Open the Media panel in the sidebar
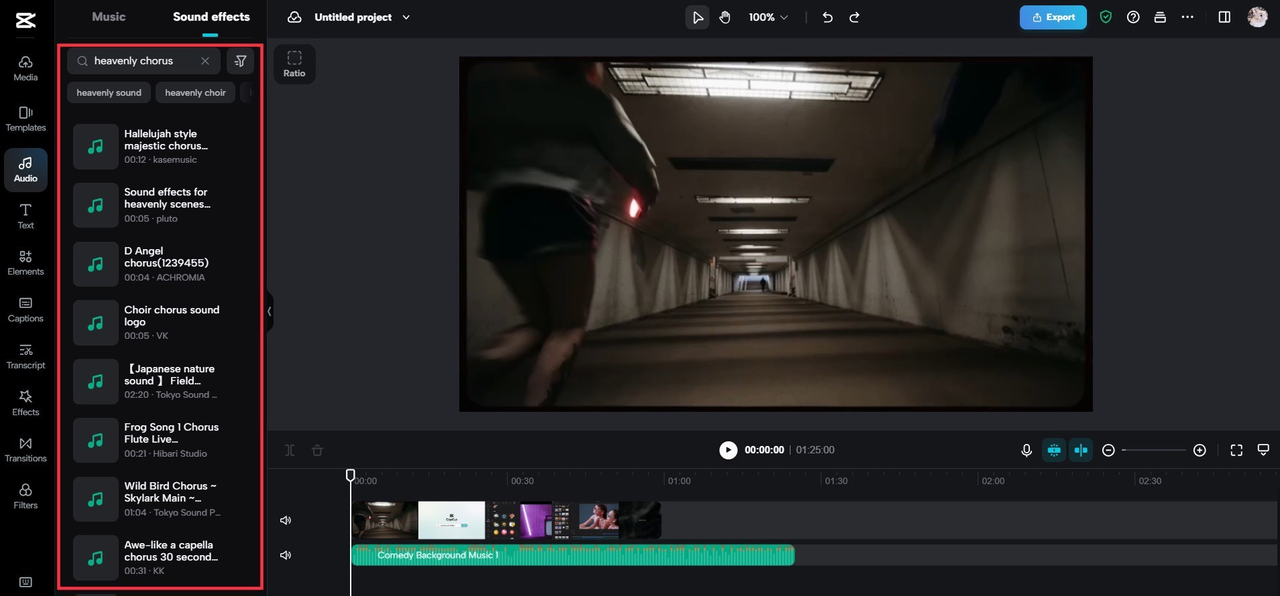 point(25,66)
